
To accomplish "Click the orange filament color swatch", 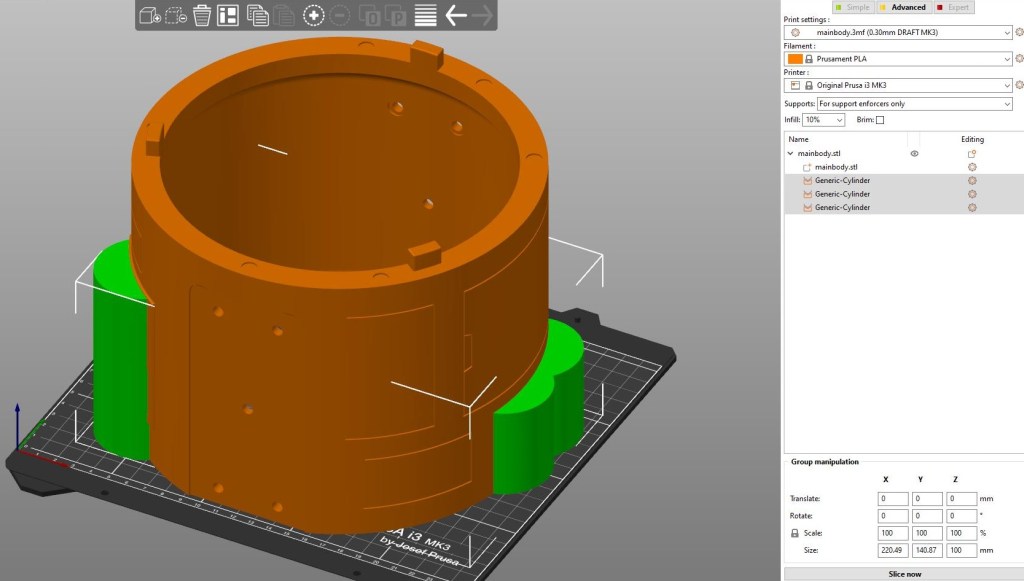I will click(x=795, y=59).
